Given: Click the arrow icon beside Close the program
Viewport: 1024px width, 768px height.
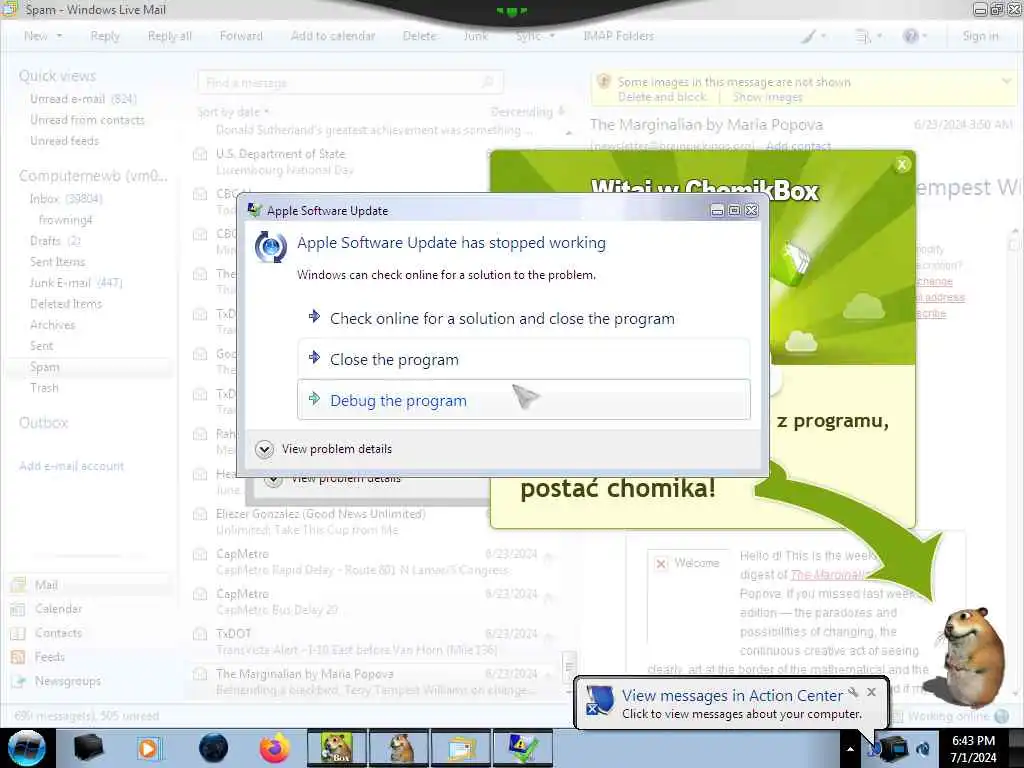Looking at the screenshot, I should (x=314, y=358).
